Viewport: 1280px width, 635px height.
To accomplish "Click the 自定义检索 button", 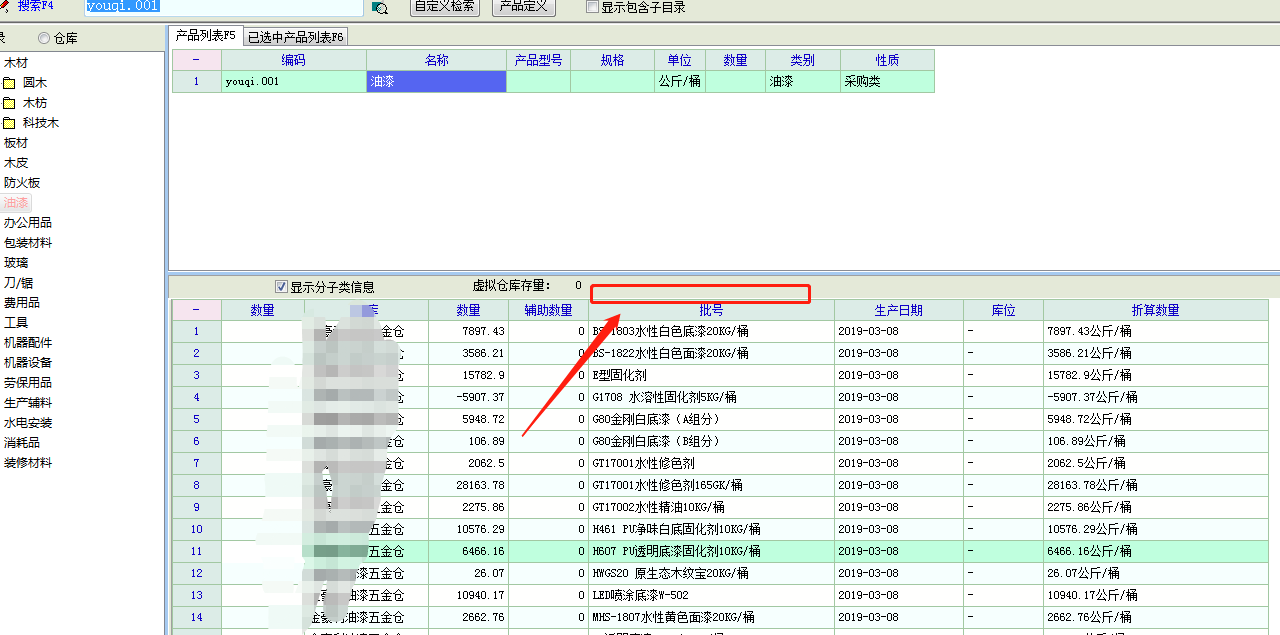I will tap(445, 7).
